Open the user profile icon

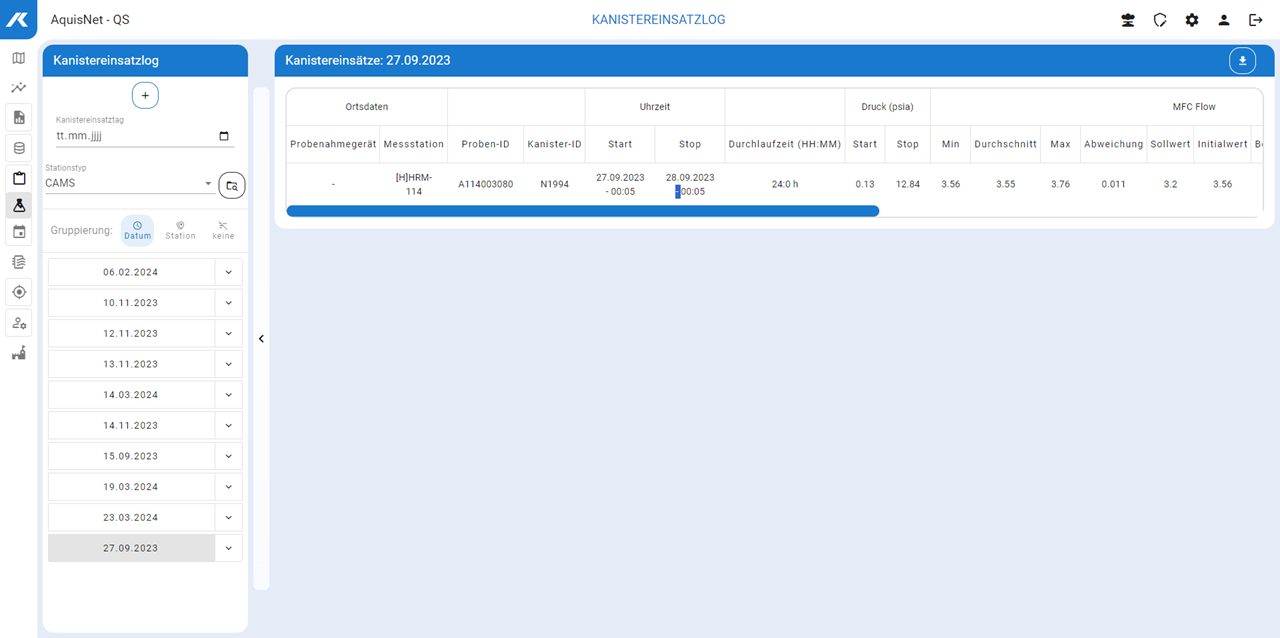pos(1224,20)
